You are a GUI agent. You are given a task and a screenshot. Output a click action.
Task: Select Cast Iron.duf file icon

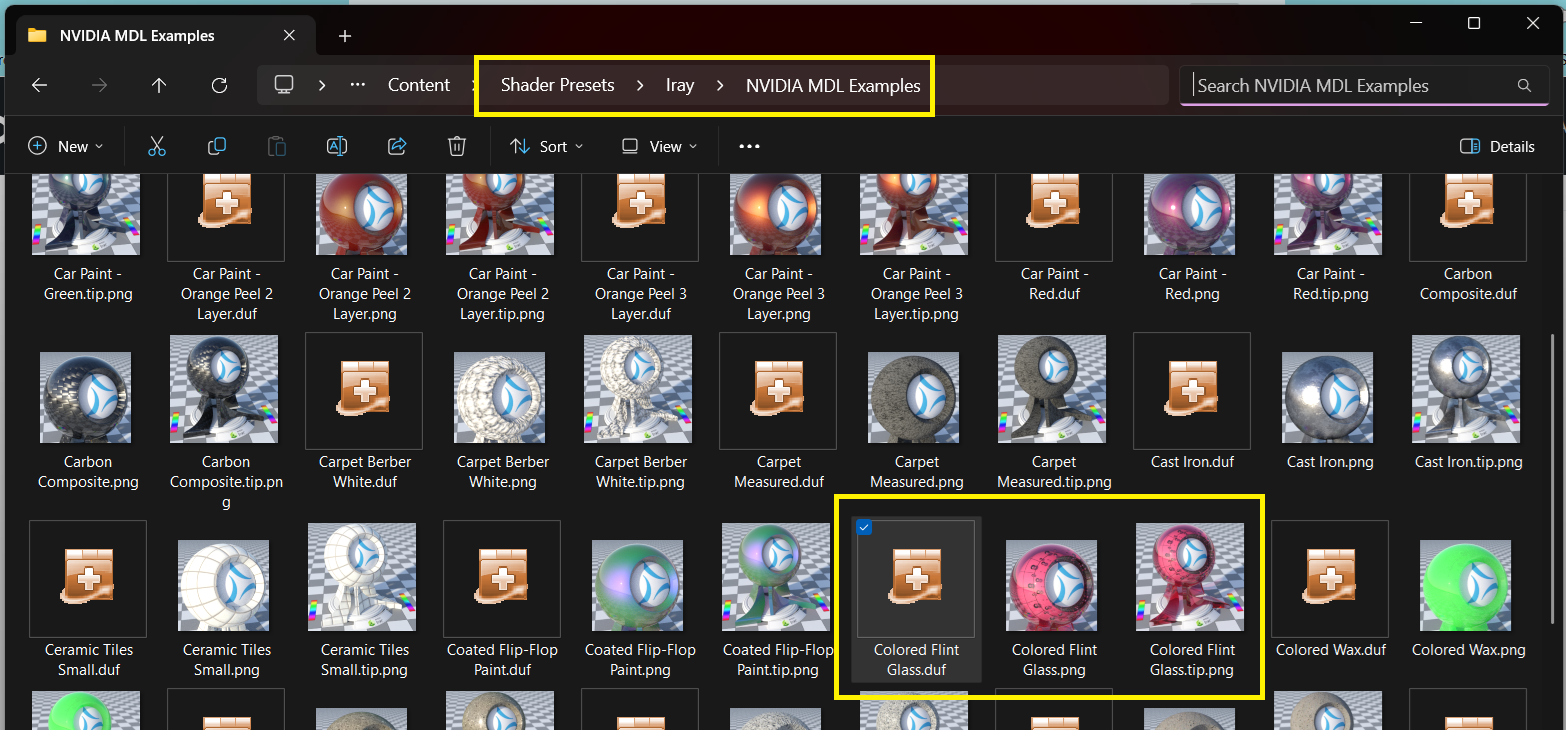pos(1192,391)
